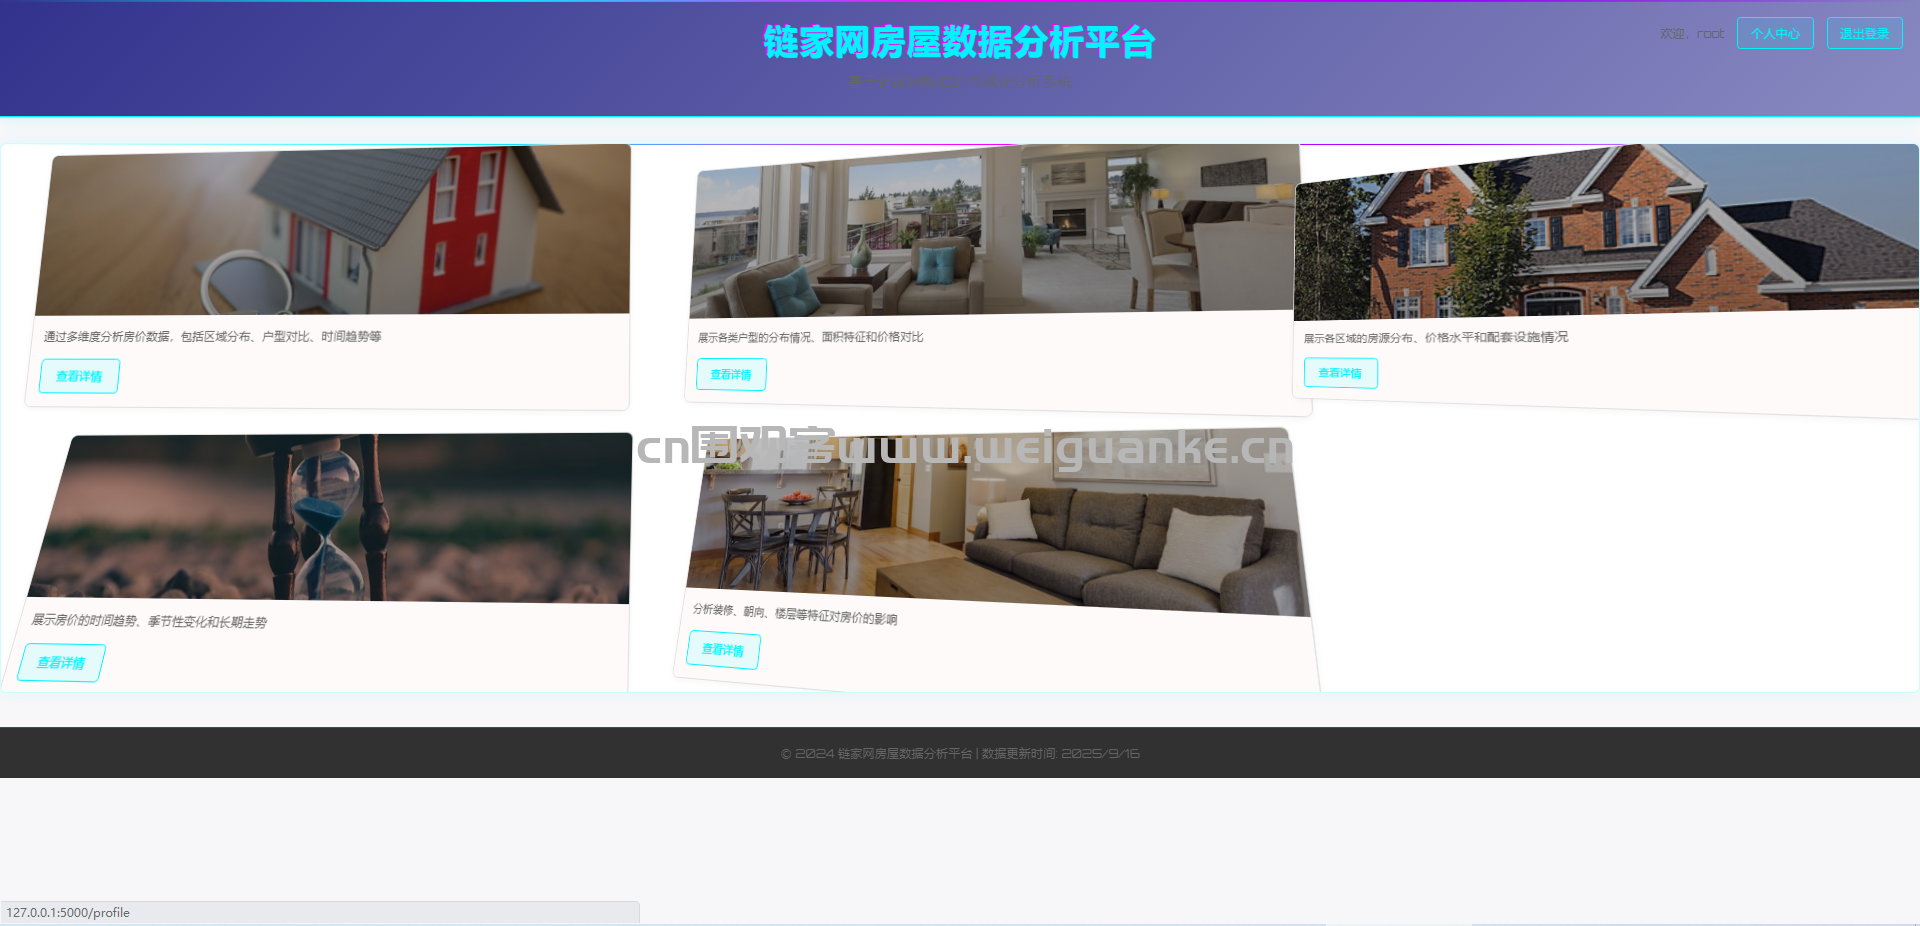
Task: Click 查看详情 under 通过多维度分析房价数据 card
Action: pyautogui.click(x=79, y=376)
